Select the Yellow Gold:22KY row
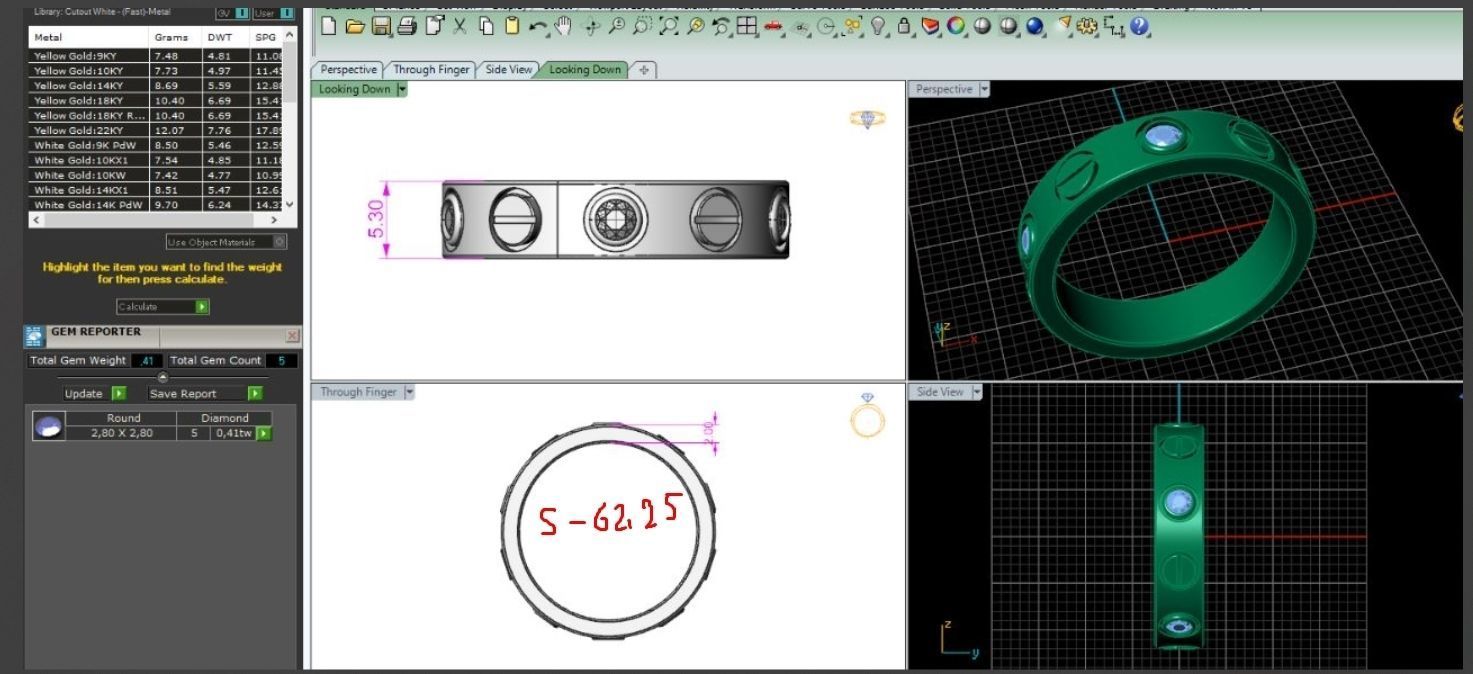This screenshot has height=674, width=1473. 156,130
